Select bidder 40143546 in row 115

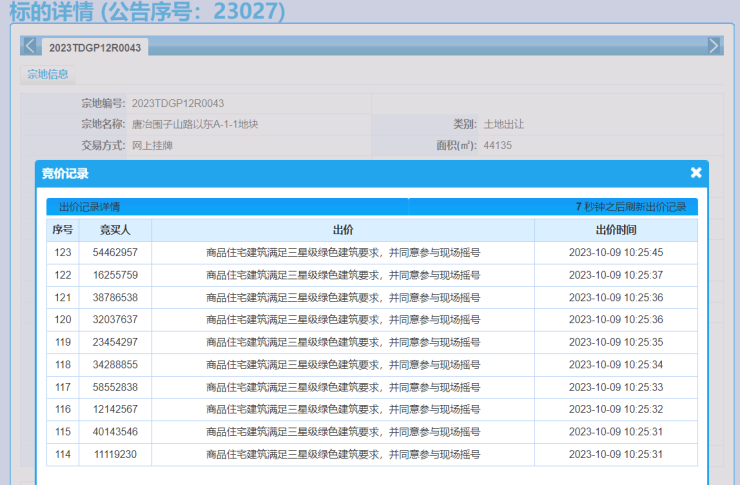point(115,432)
